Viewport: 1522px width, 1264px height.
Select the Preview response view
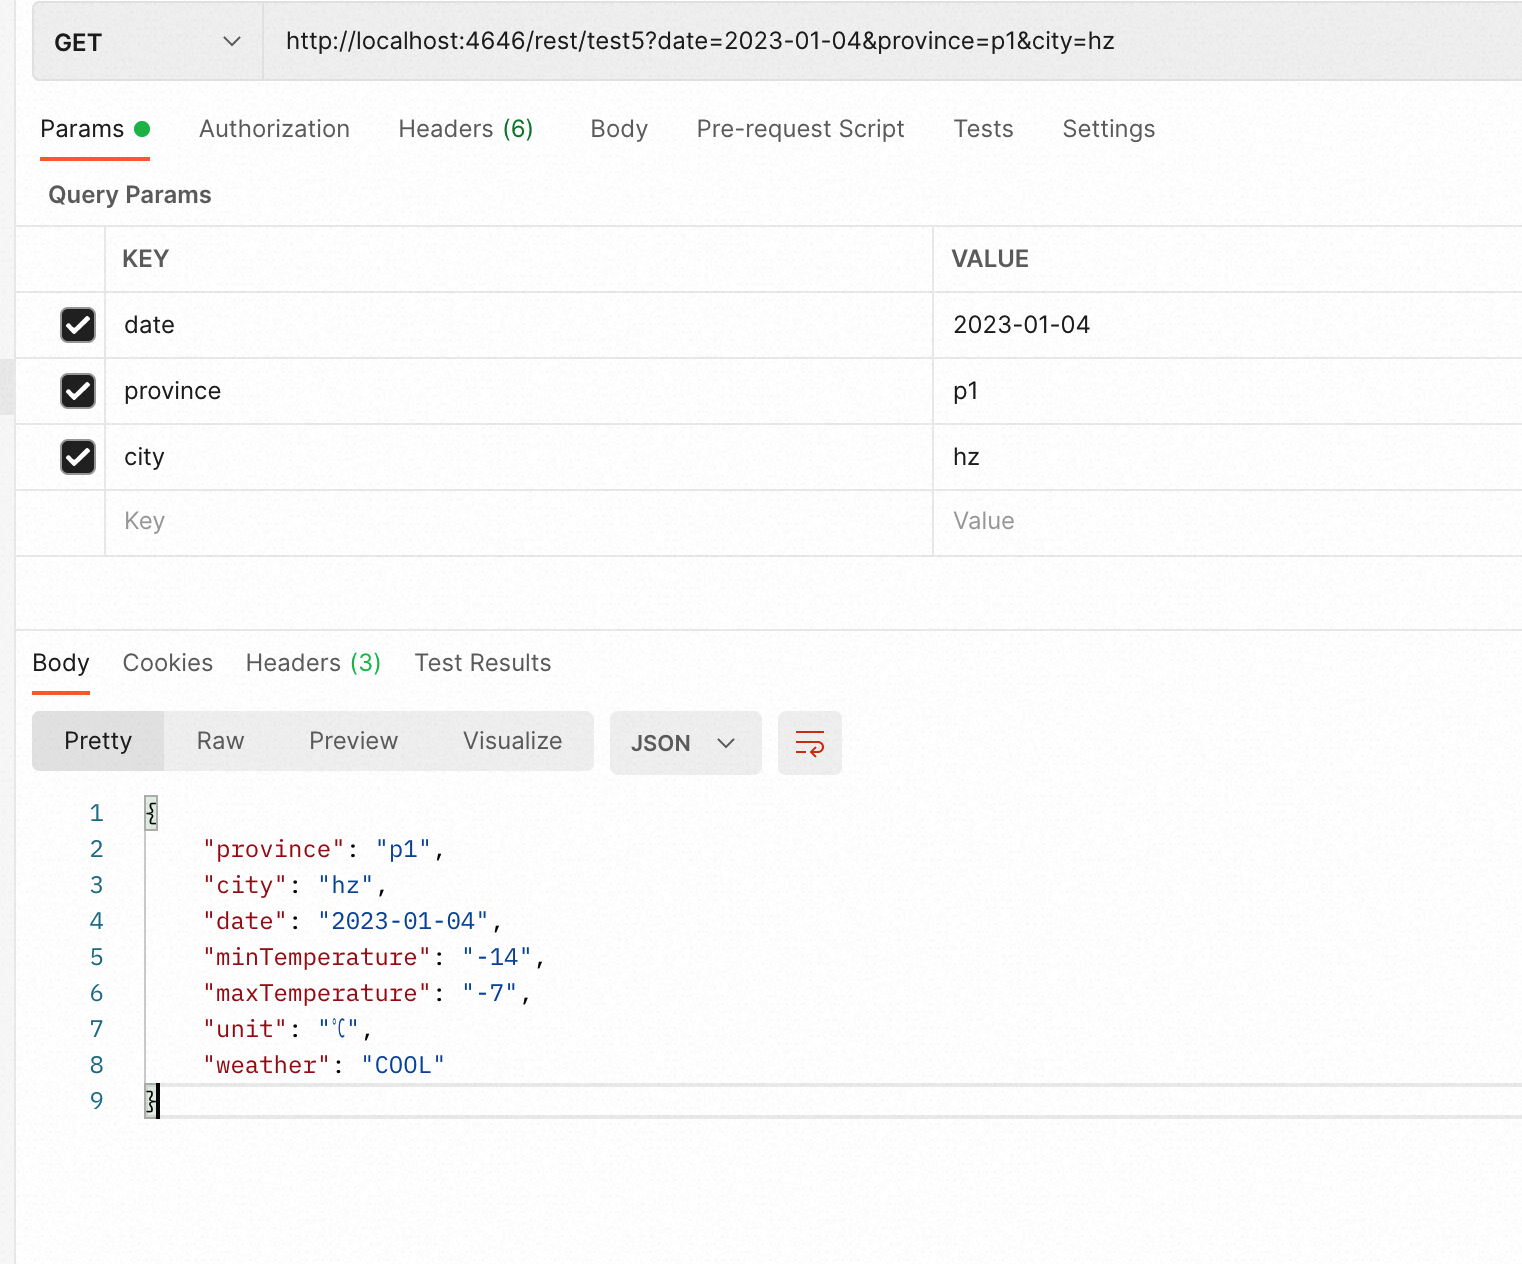[x=353, y=741]
